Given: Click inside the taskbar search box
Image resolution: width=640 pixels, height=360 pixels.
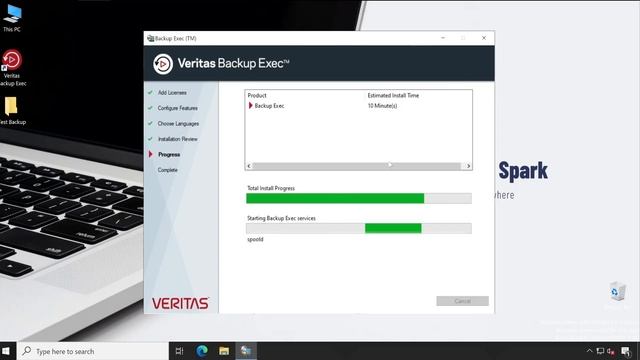Looking at the screenshot, I should [x=93, y=351].
